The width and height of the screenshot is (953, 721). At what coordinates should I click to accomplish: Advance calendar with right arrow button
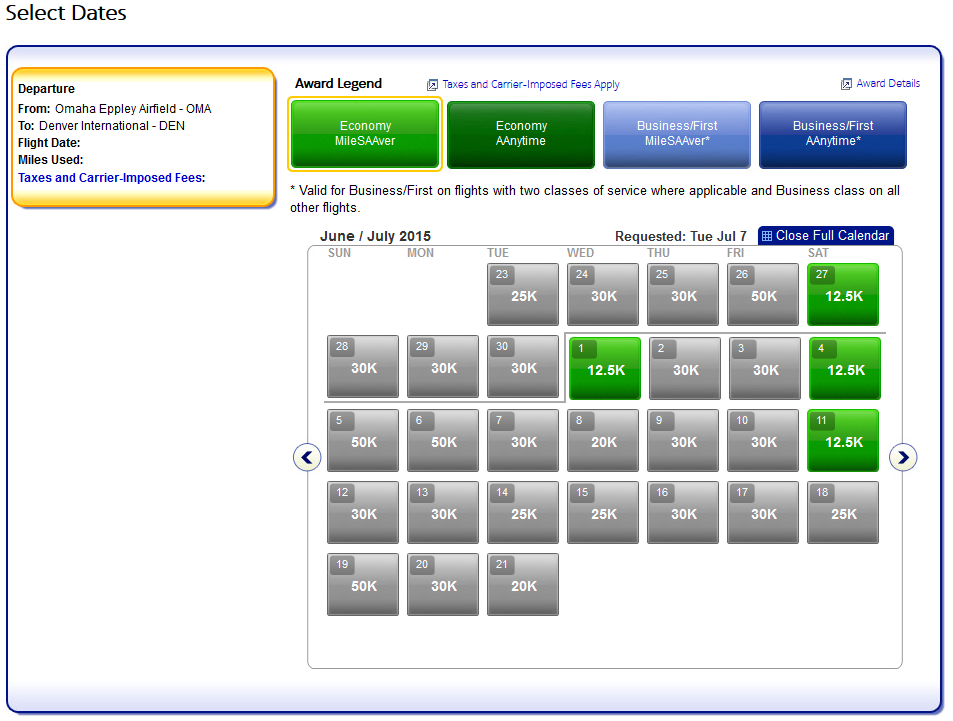pos(903,458)
